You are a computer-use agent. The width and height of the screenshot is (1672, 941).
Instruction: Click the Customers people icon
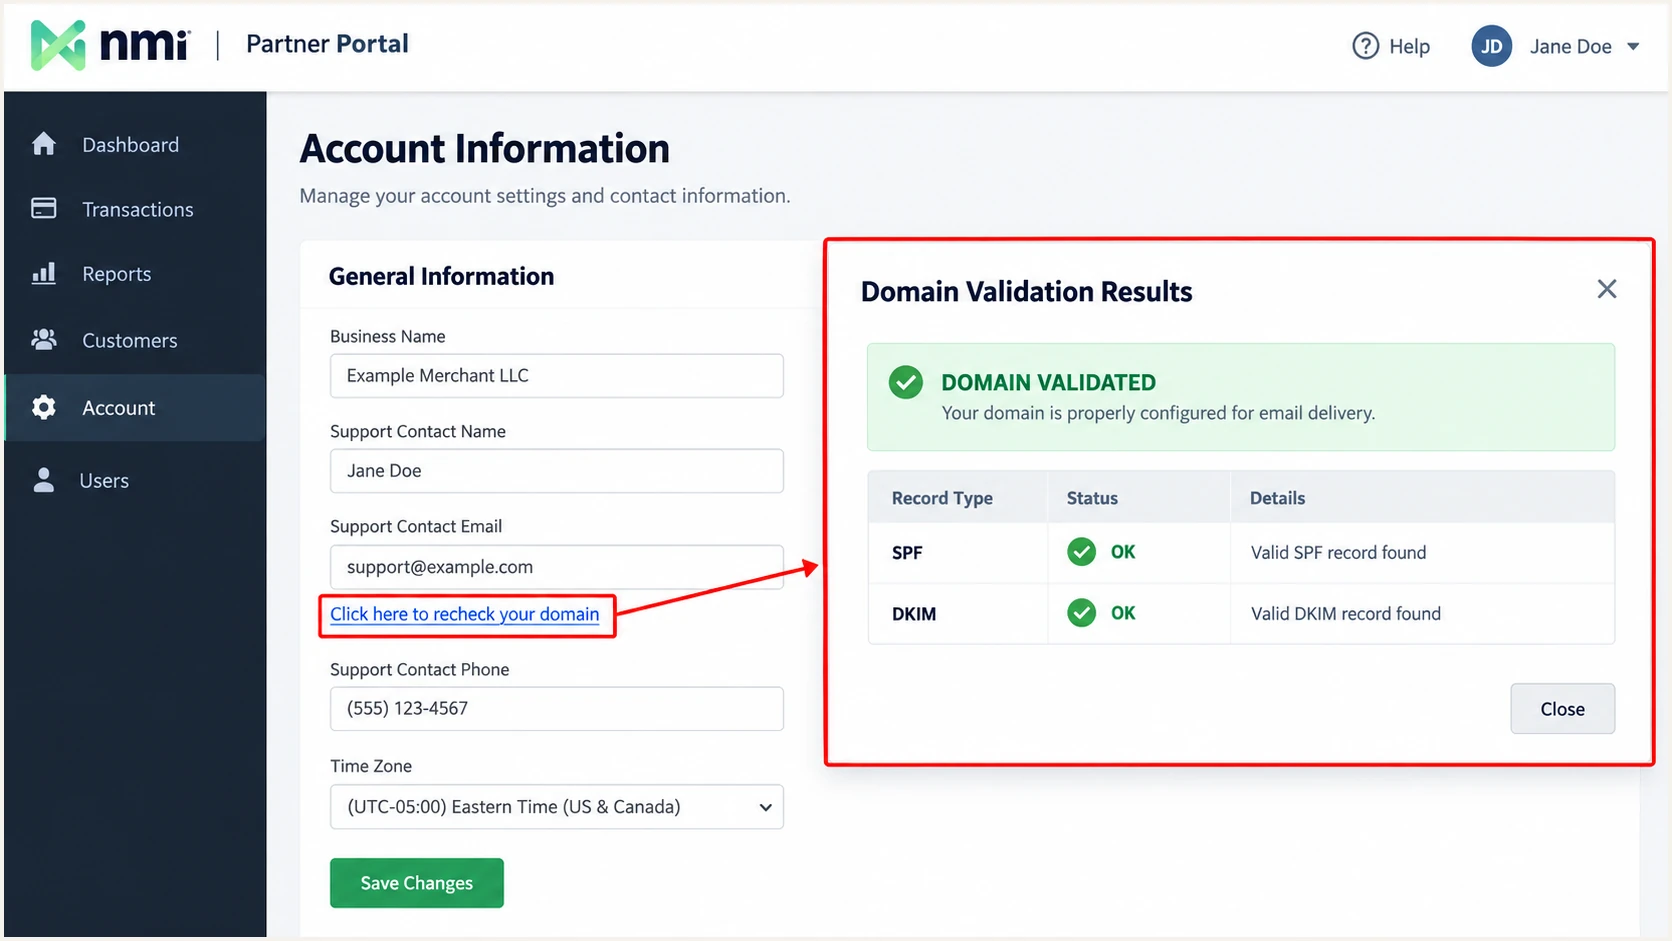point(44,340)
